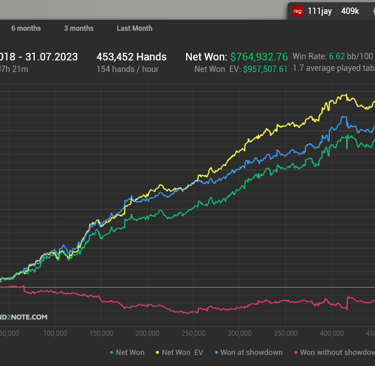Click the 250,000 x-axis label

(193, 333)
